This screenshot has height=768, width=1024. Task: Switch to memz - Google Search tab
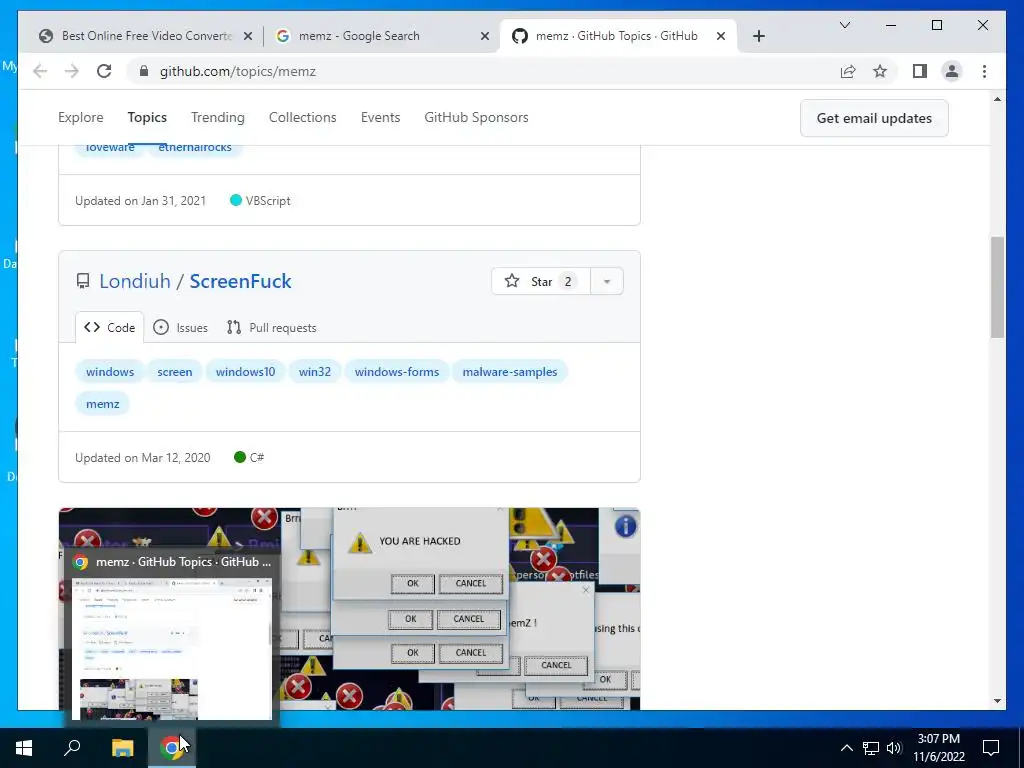[382, 36]
